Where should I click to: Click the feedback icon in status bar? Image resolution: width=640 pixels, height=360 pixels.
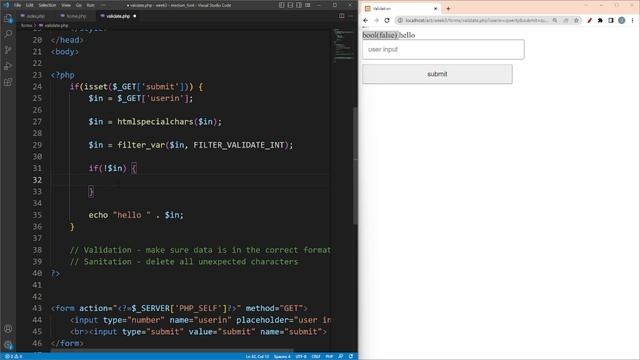point(340,356)
